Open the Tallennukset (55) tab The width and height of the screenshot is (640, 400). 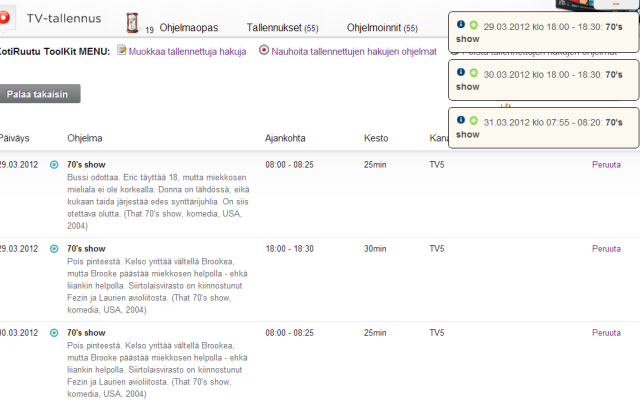[282, 28]
